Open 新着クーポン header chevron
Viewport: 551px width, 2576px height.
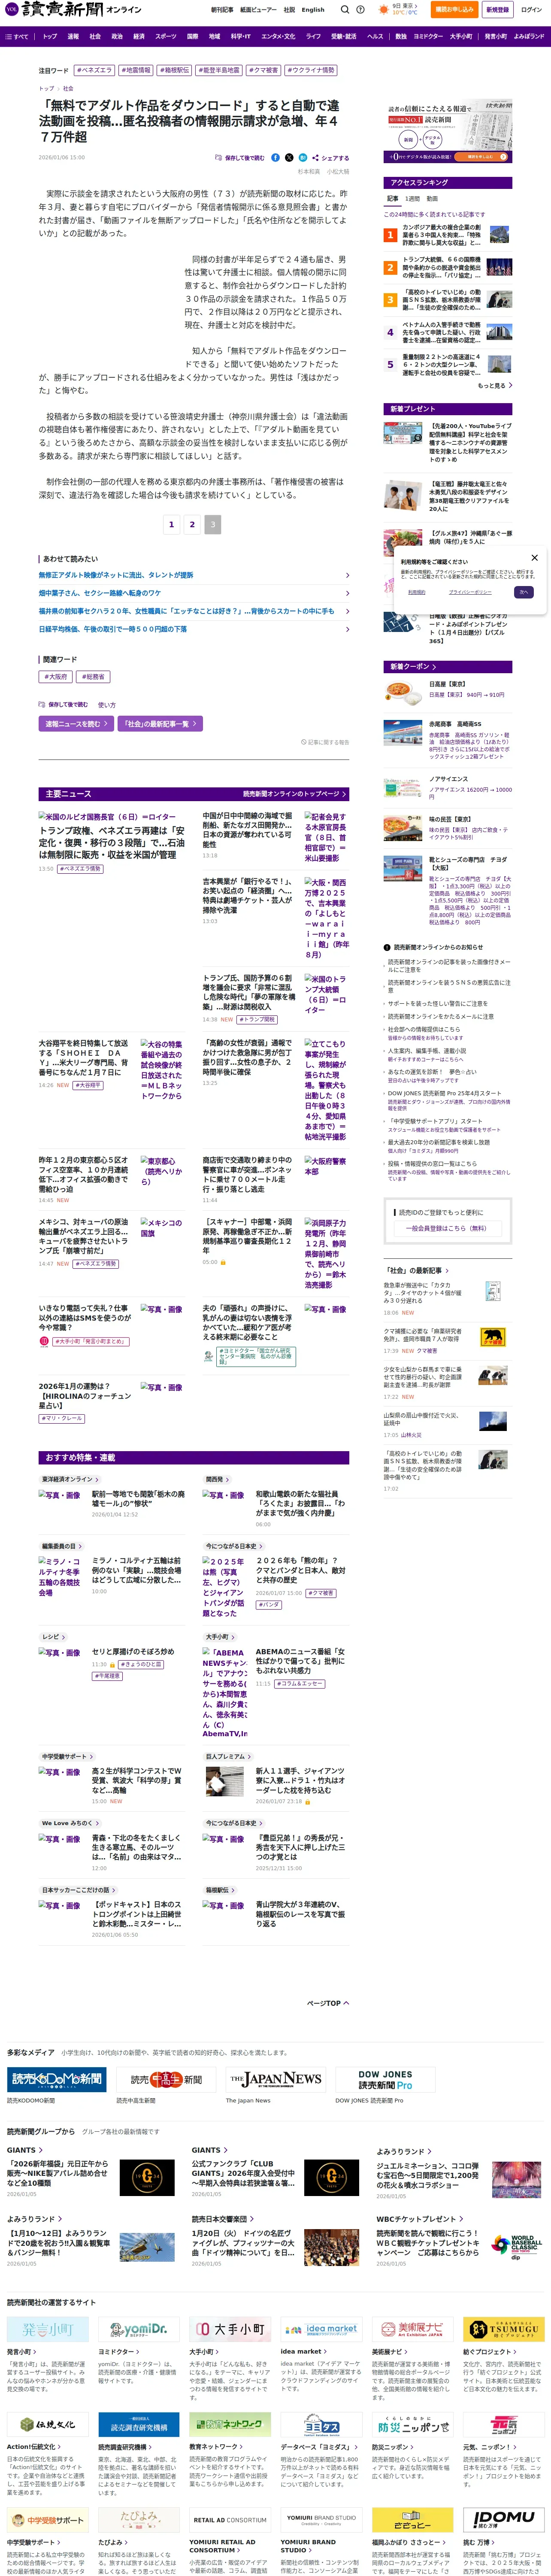(x=434, y=667)
